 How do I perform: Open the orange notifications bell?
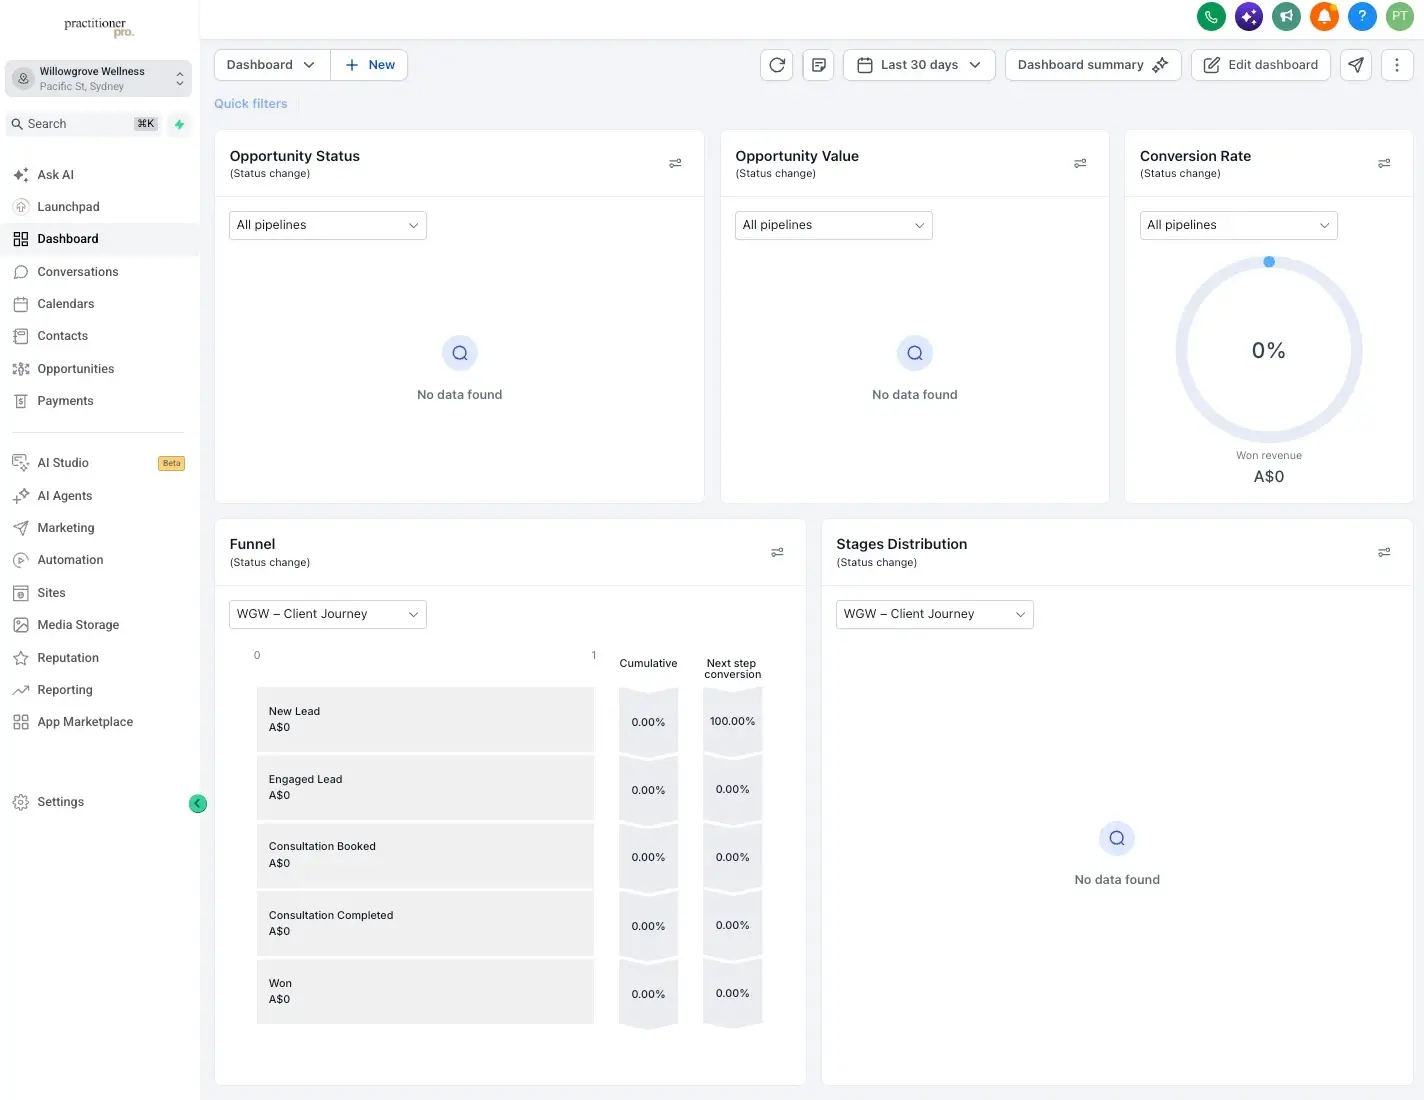point(1324,16)
